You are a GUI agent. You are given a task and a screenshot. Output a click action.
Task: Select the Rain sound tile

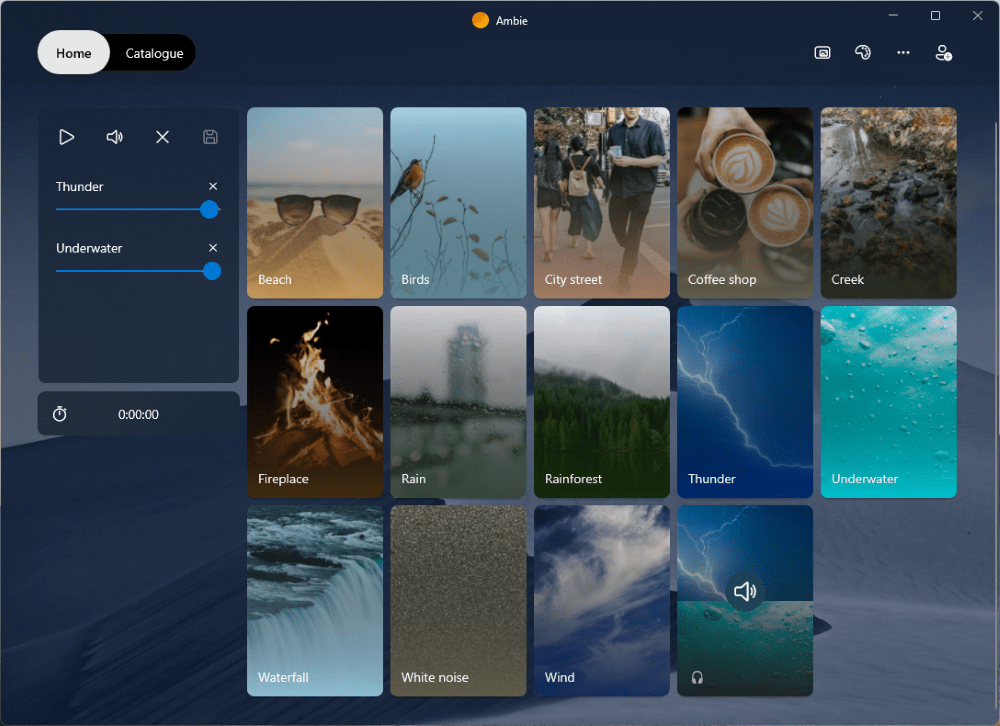pos(459,402)
